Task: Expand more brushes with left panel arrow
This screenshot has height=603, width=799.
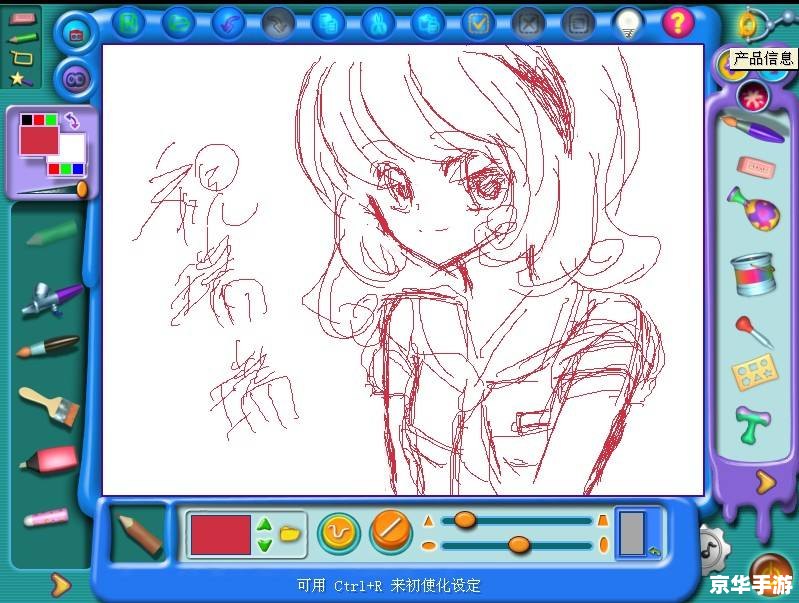Action: 61,585
